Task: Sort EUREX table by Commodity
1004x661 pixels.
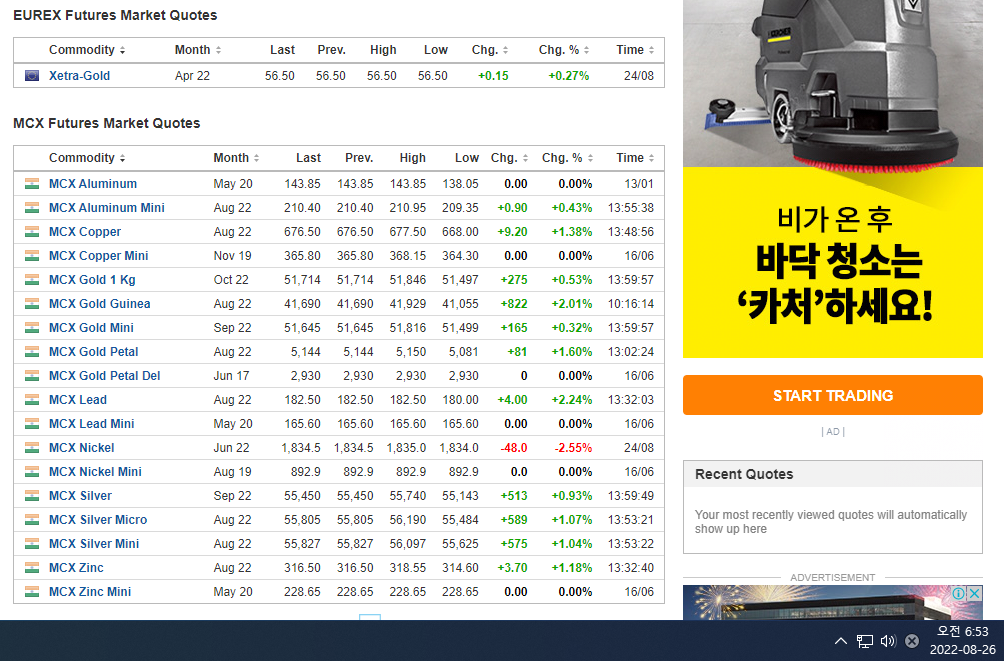Action: click(x=87, y=50)
